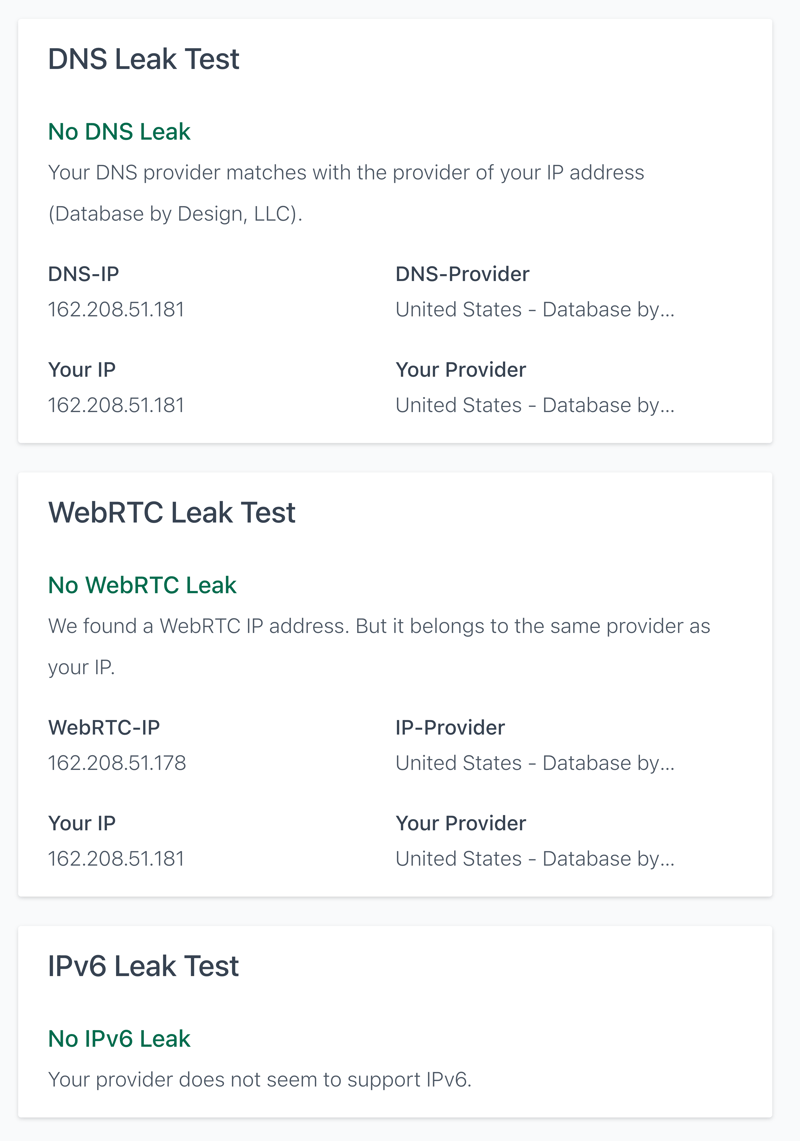This screenshot has width=800, height=1141.
Task: Click the WebRTC-IP label
Action: point(104,728)
